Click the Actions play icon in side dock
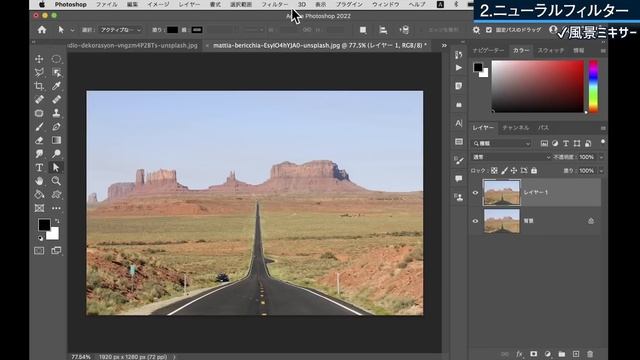Screen dimensions: 640x360 (459, 68)
